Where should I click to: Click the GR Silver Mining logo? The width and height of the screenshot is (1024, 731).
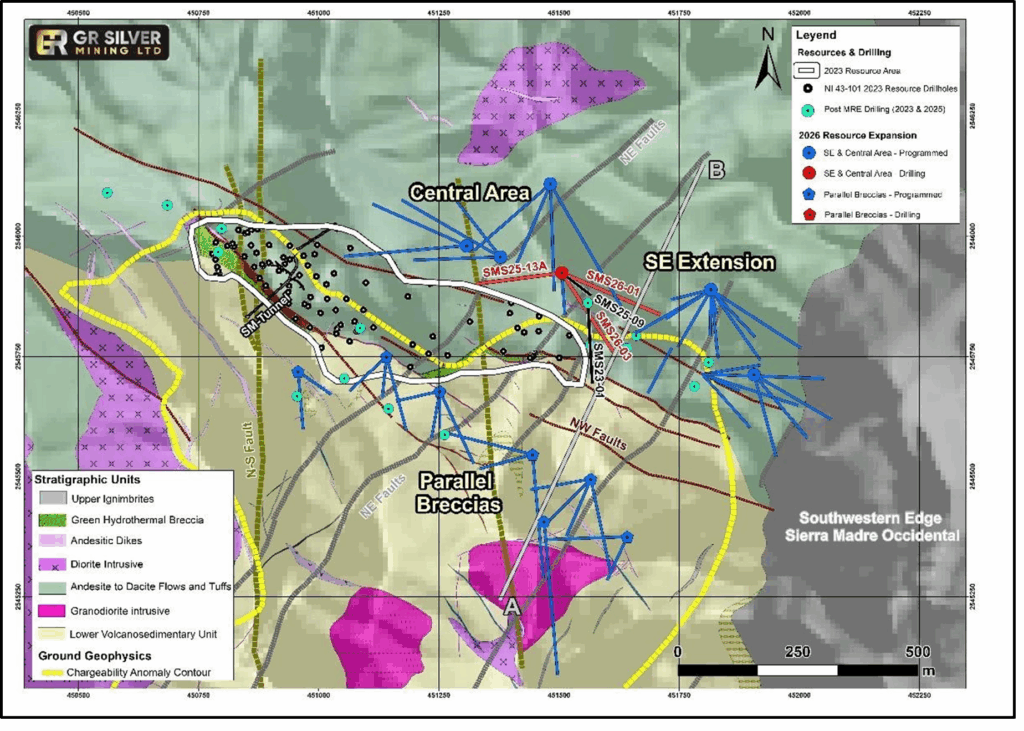[x=99, y=42]
